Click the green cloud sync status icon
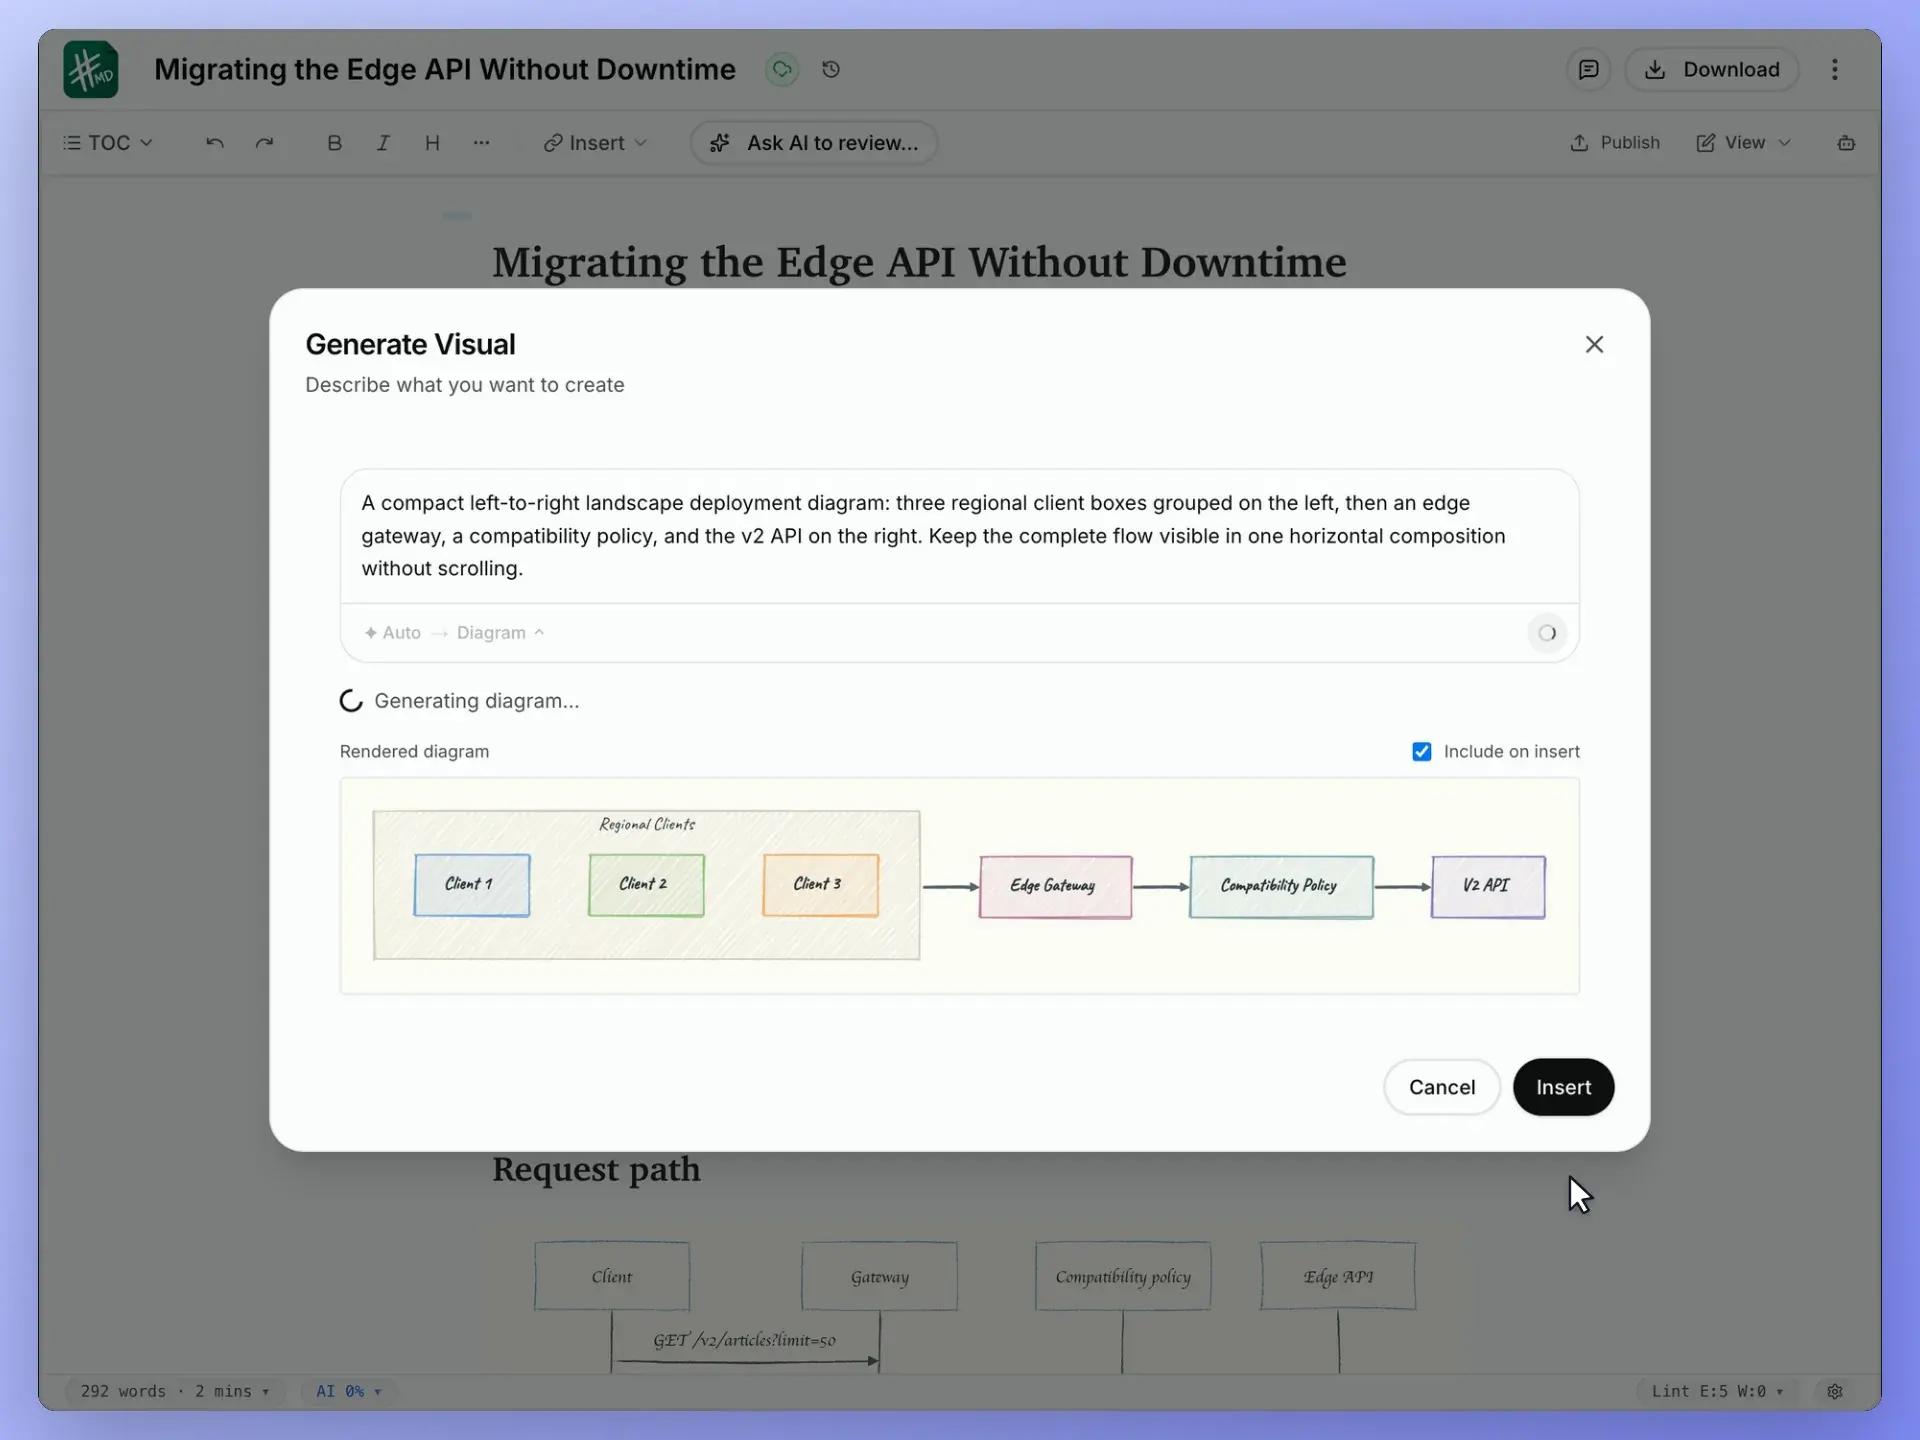The height and width of the screenshot is (1440, 1920). (x=782, y=69)
